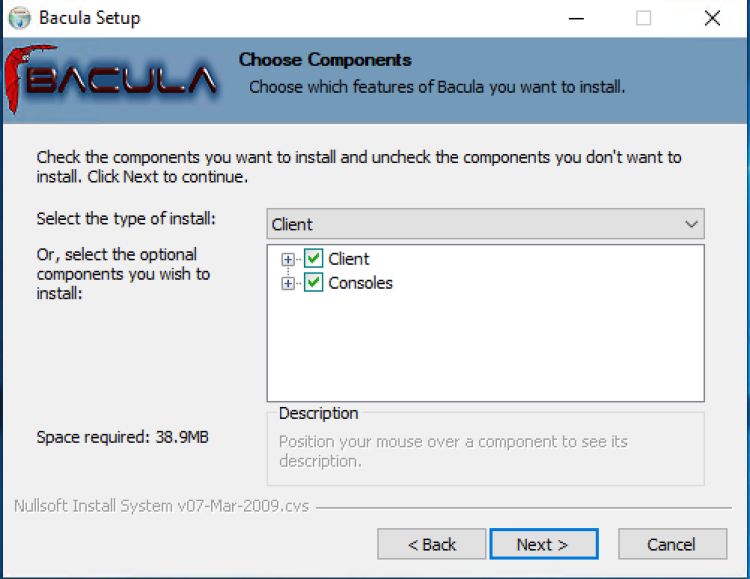Screen dimensions: 750x579
Task: Click the Choose Components header title
Action: [325, 60]
